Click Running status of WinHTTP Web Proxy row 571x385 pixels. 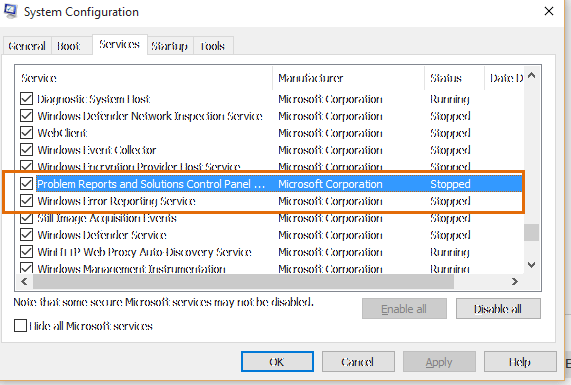click(x=450, y=252)
